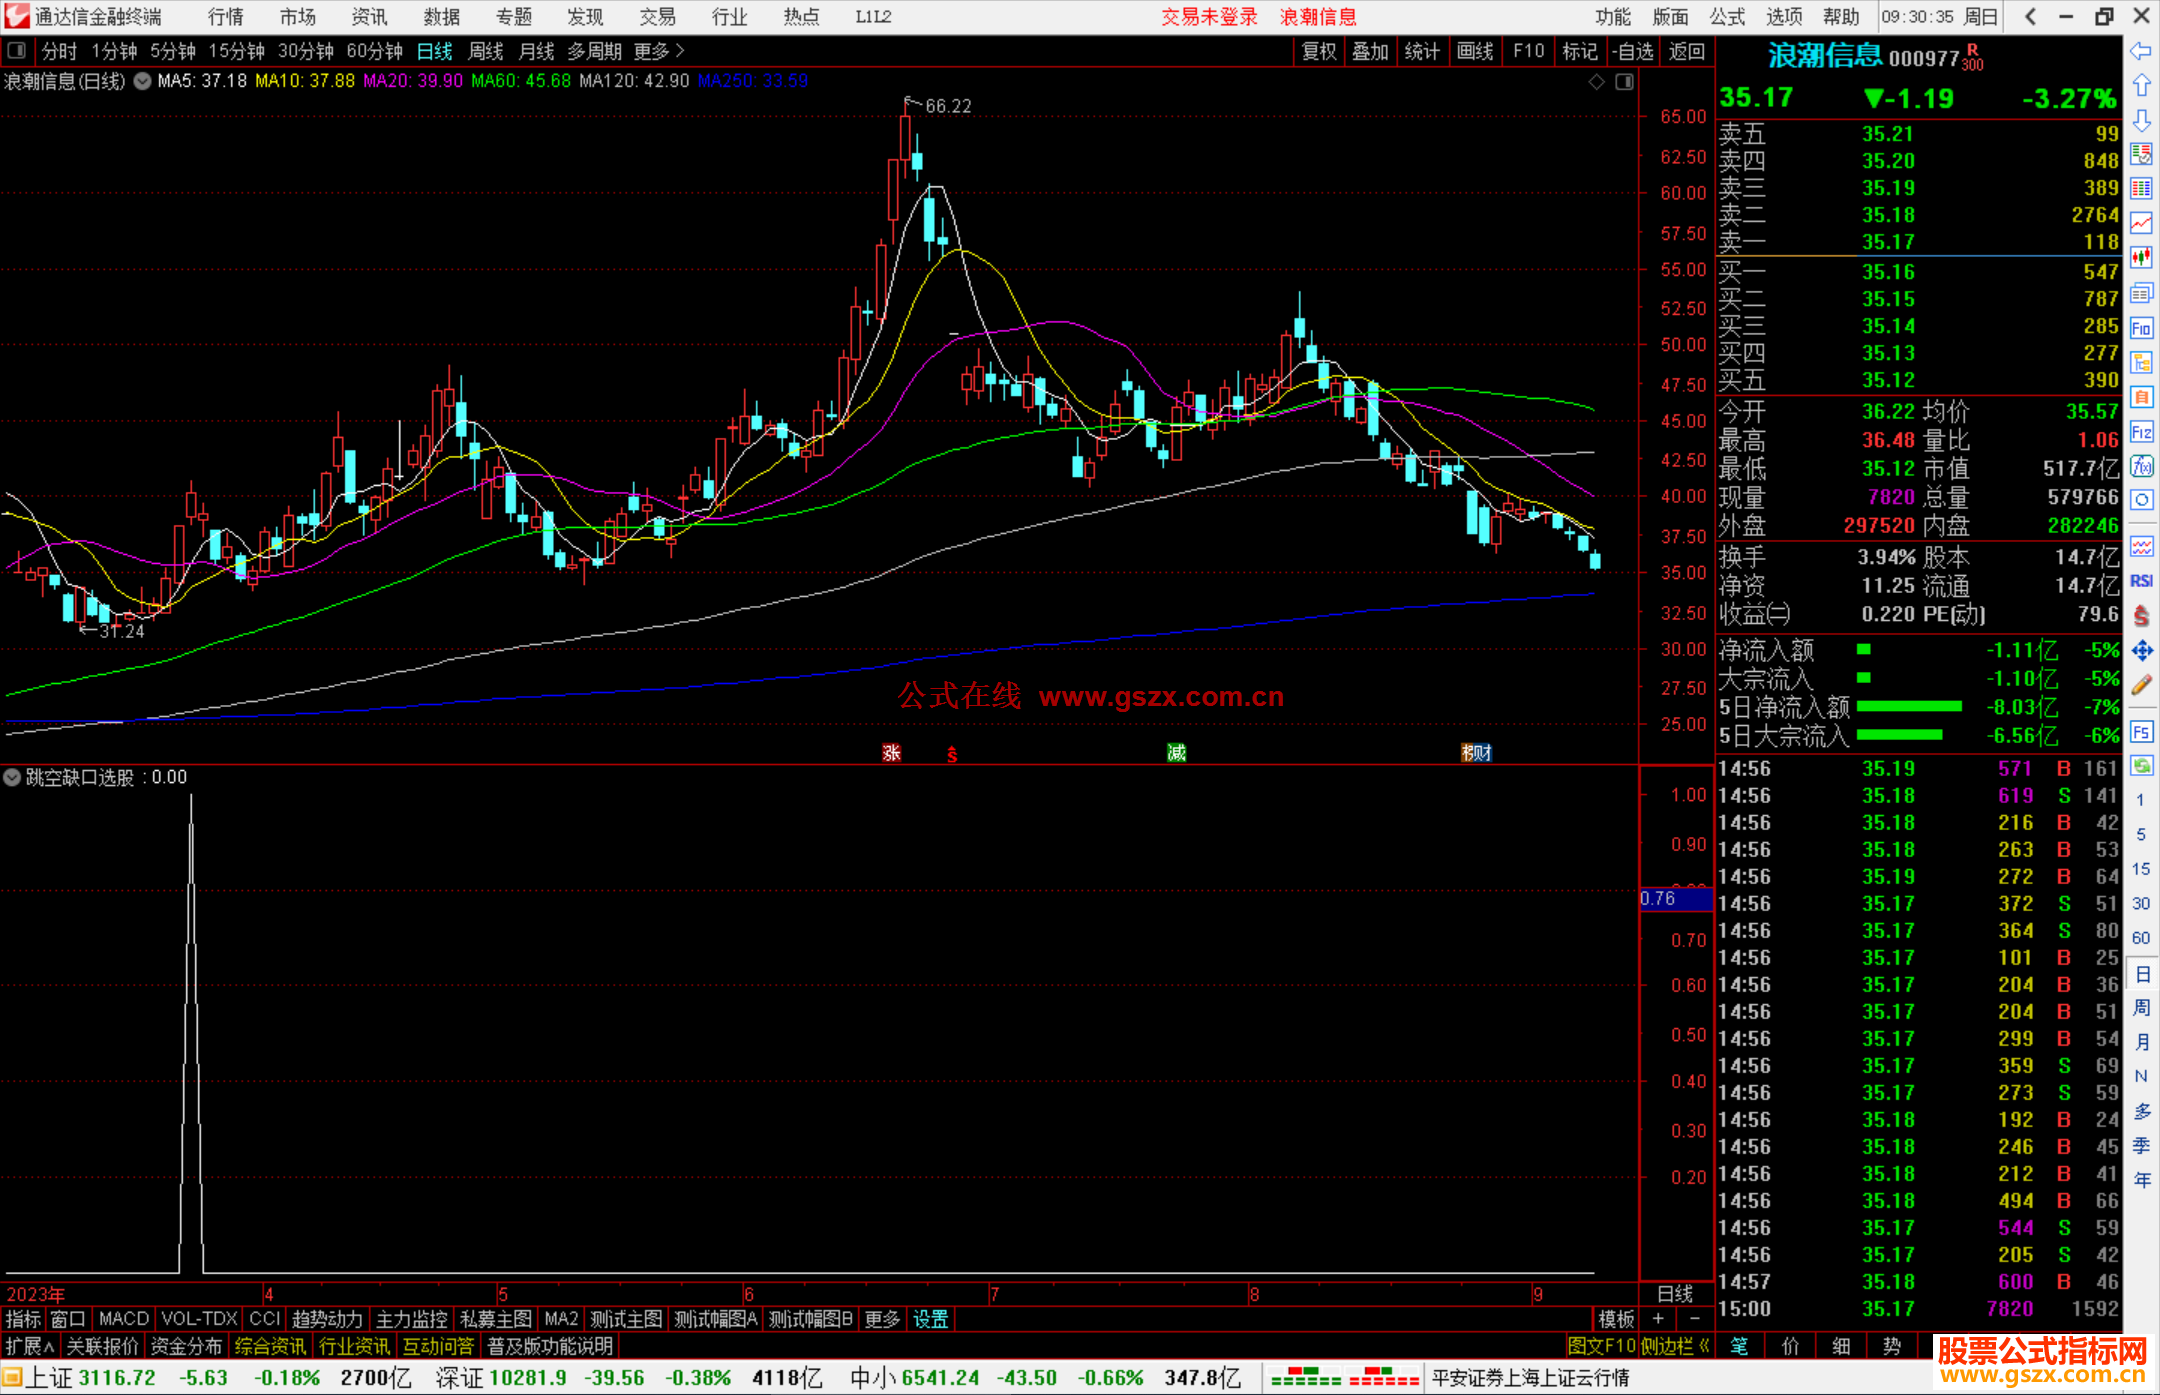Toggle the 跳空缺口选股 indicator circle button
The image size is (2160, 1395).
12,777
